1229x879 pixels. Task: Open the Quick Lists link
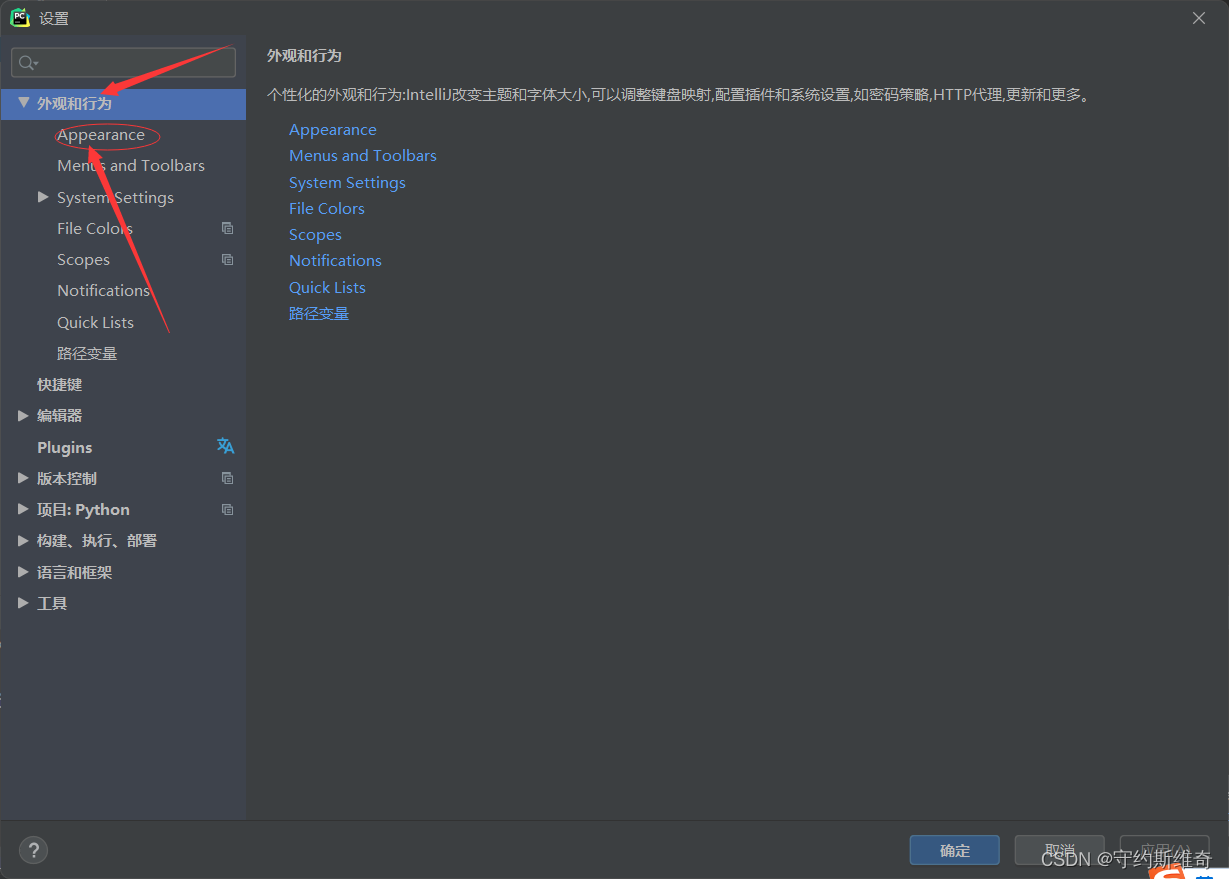coord(327,287)
